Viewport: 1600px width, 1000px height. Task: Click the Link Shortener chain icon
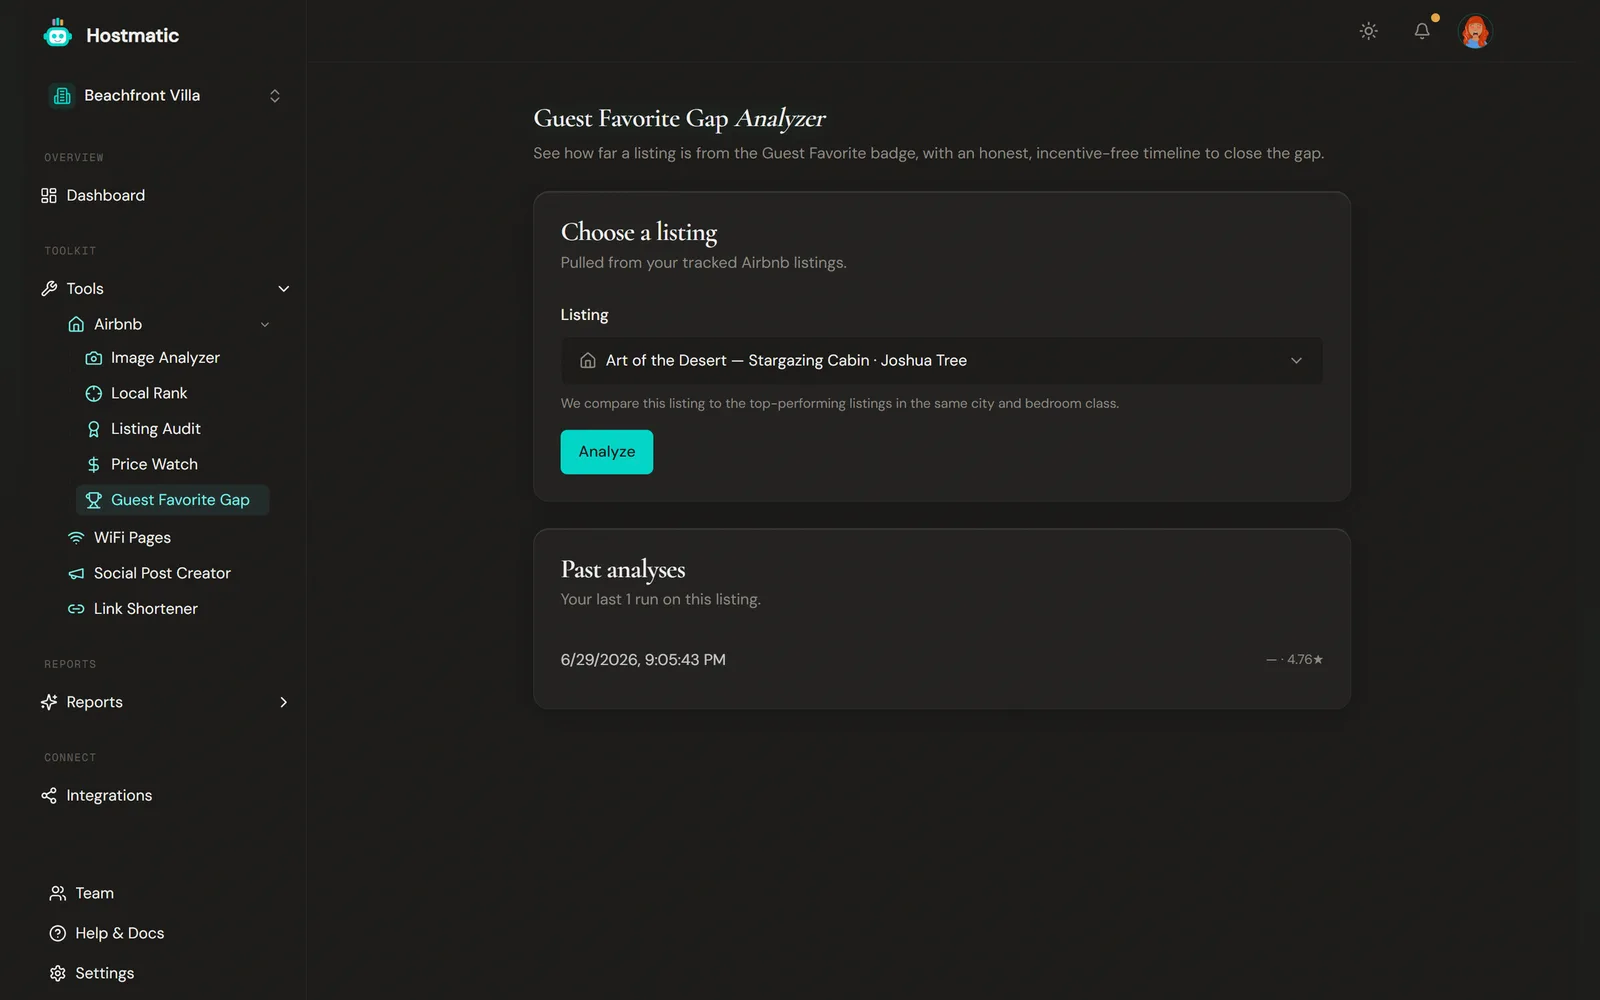tap(76, 609)
